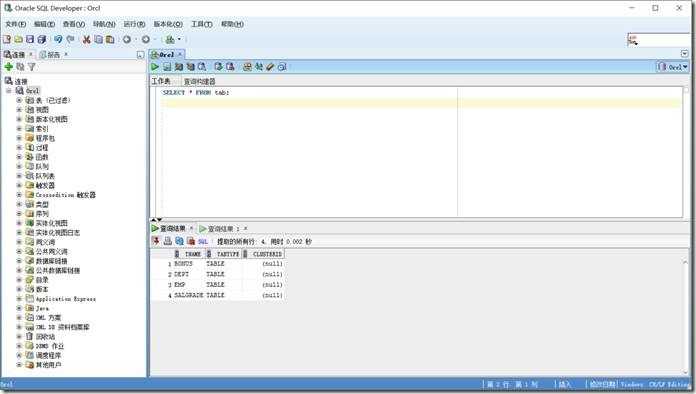Collapse the Orcl connection node
The height and width of the screenshot is (394, 696).
pos(9,91)
